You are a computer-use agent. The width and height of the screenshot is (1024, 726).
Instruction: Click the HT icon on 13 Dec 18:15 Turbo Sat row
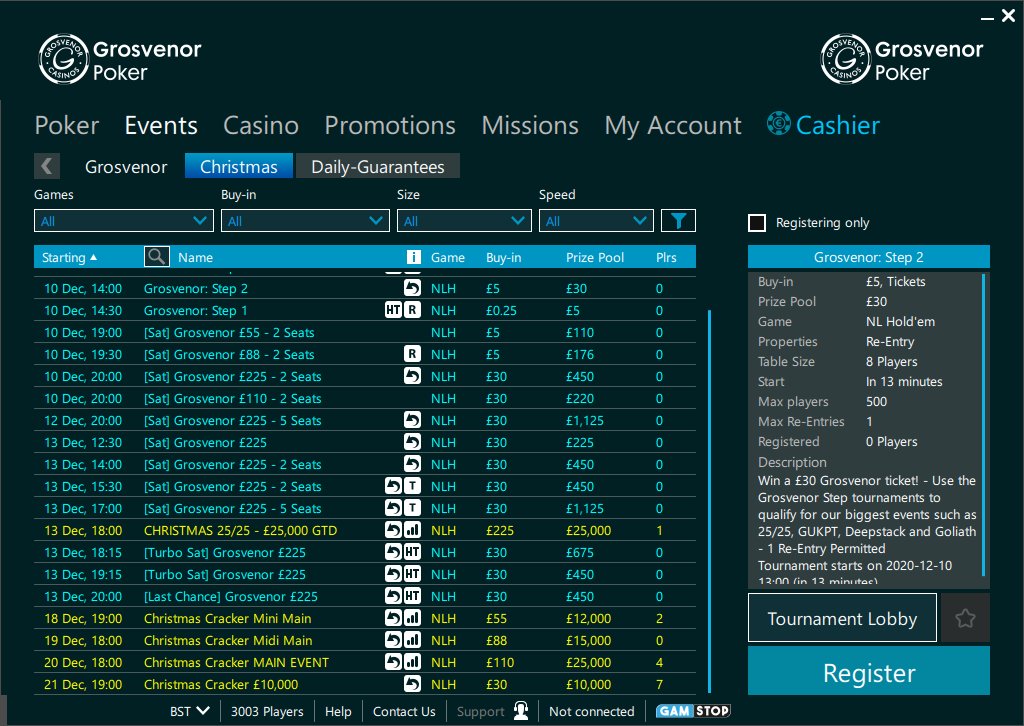(412, 552)
